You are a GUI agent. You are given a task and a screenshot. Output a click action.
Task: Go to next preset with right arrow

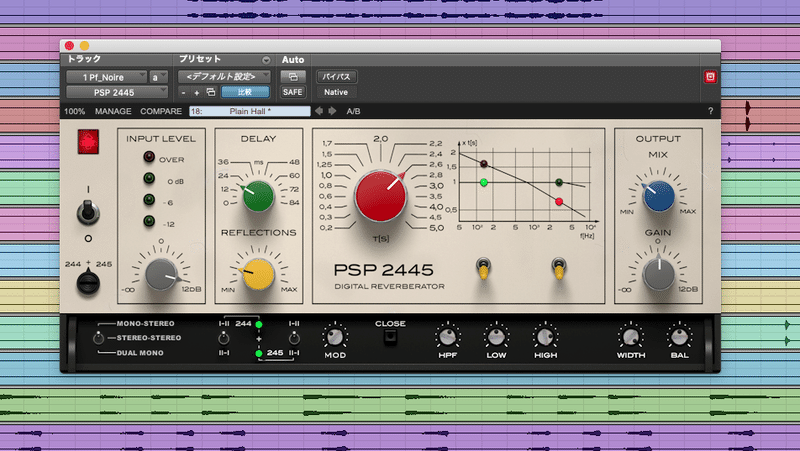click(332, 111)
